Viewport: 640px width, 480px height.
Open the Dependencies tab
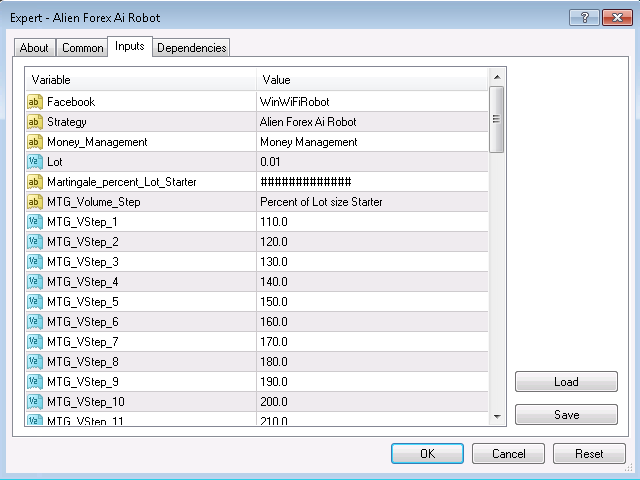(x=192, y=48)
